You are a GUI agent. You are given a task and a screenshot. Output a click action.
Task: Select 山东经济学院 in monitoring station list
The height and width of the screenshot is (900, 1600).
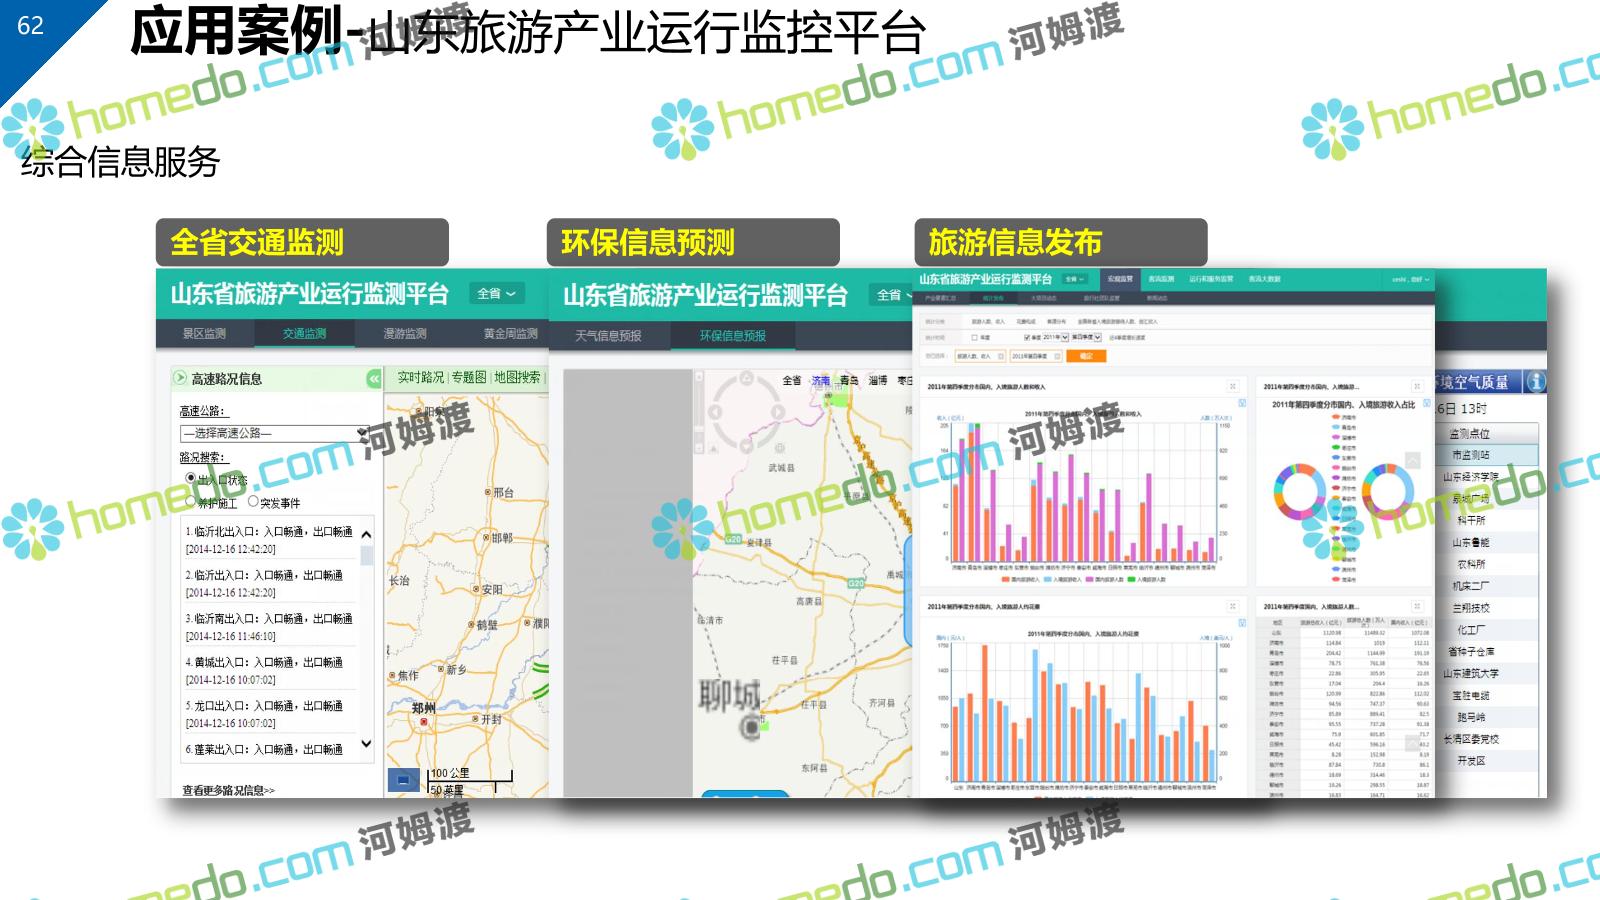pyautogui.click(x=1470, y=477)
